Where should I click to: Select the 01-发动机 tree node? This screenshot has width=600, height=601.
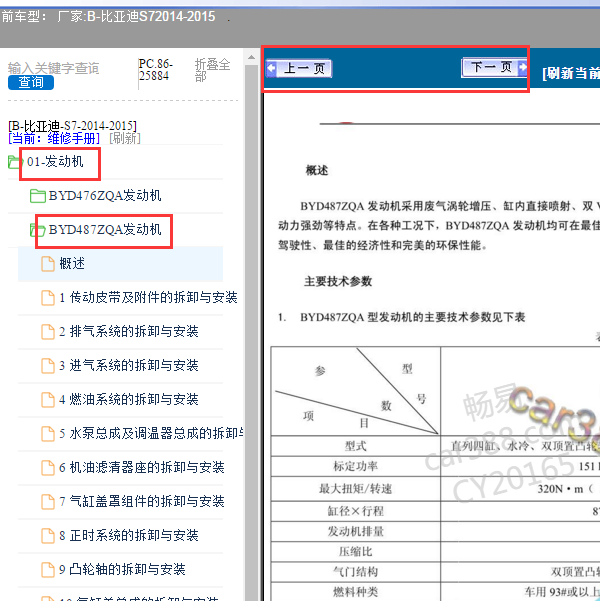coord(55,161)
